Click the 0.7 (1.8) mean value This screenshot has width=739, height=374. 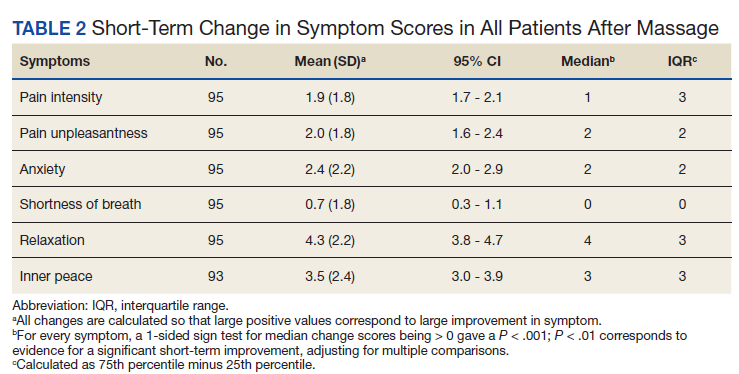tap(330, 204)
